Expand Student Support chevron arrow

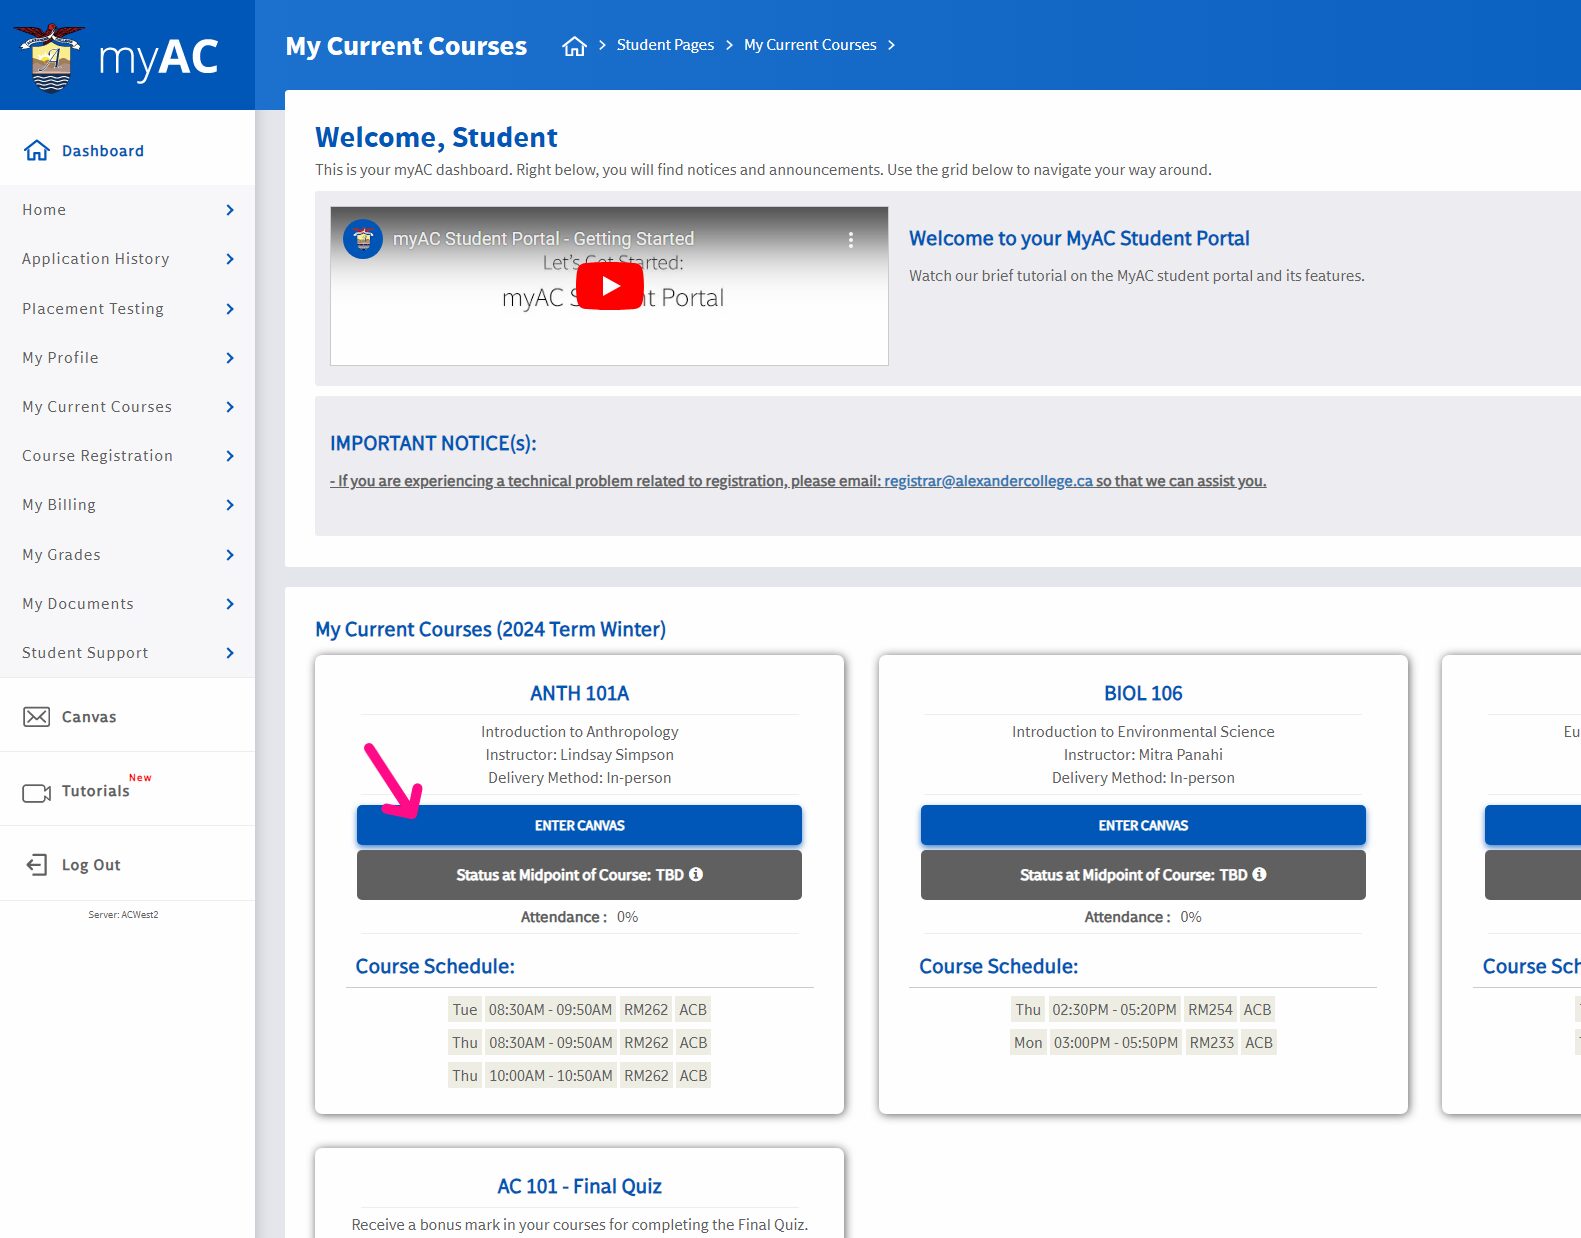230,653
